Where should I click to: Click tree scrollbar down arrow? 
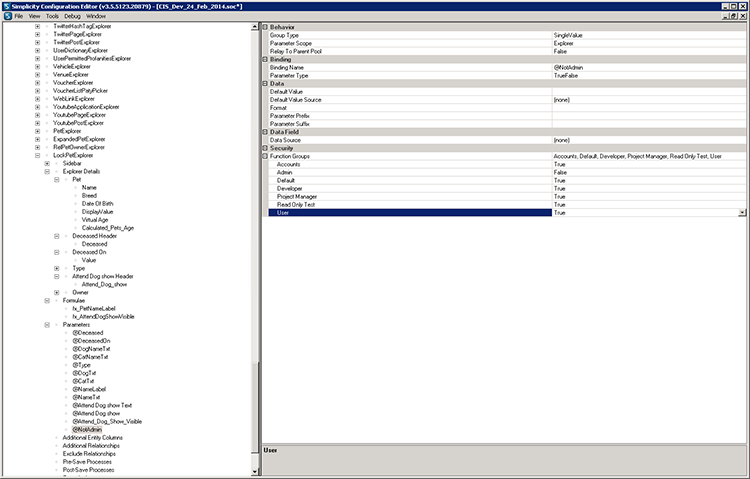click(254, 471)
